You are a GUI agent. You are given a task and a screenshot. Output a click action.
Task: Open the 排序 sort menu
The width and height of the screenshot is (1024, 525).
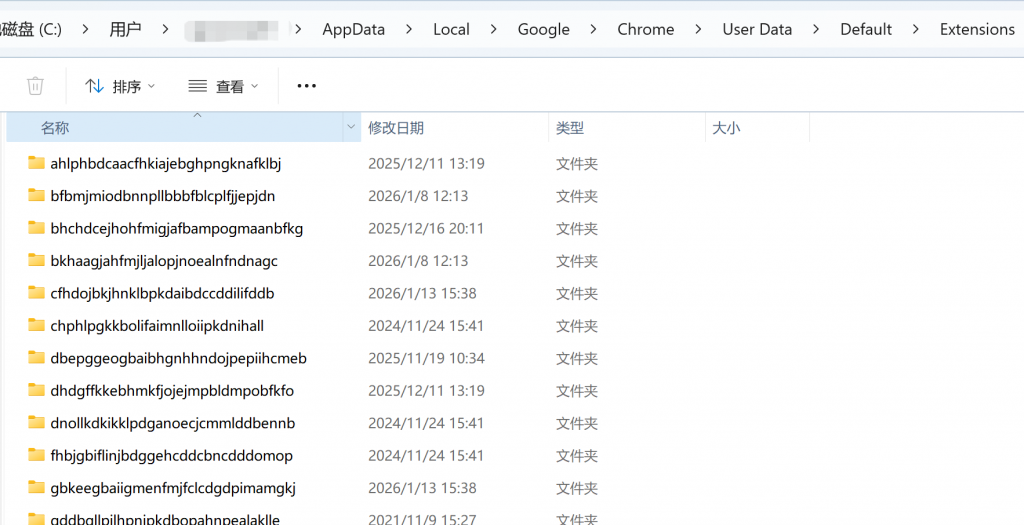120,87
